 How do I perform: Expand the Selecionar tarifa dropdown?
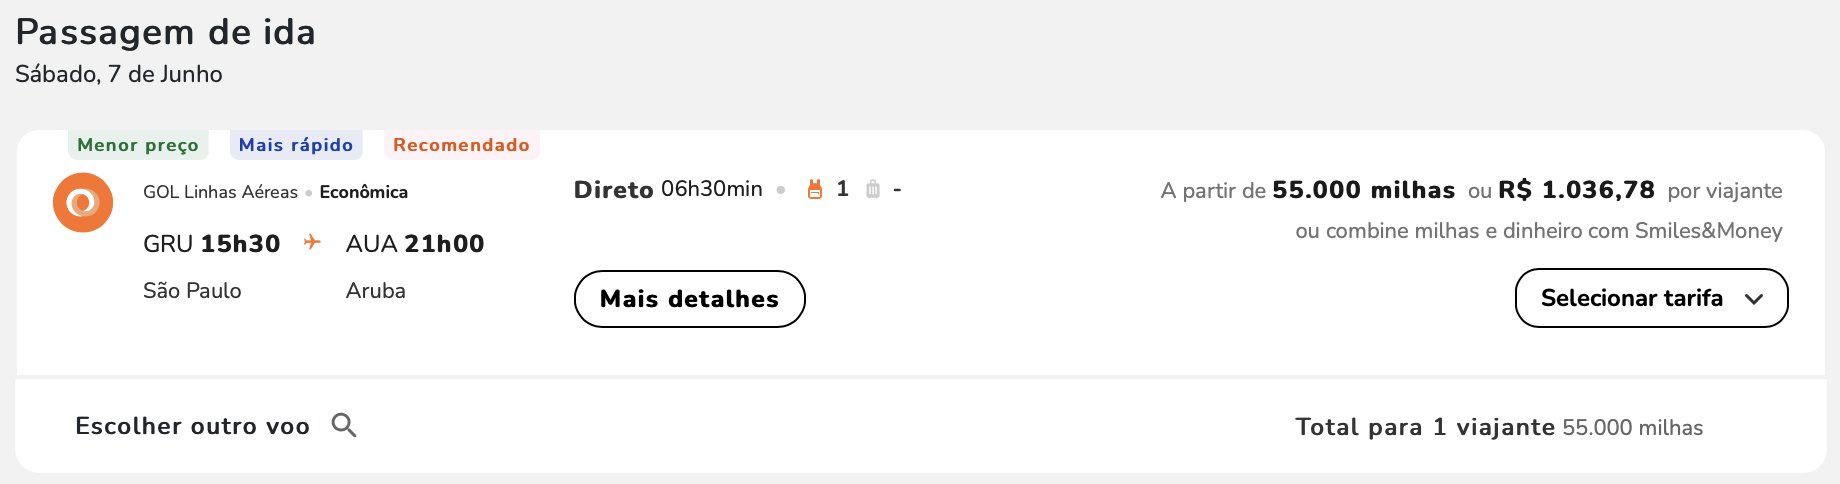click(1652, 298)
